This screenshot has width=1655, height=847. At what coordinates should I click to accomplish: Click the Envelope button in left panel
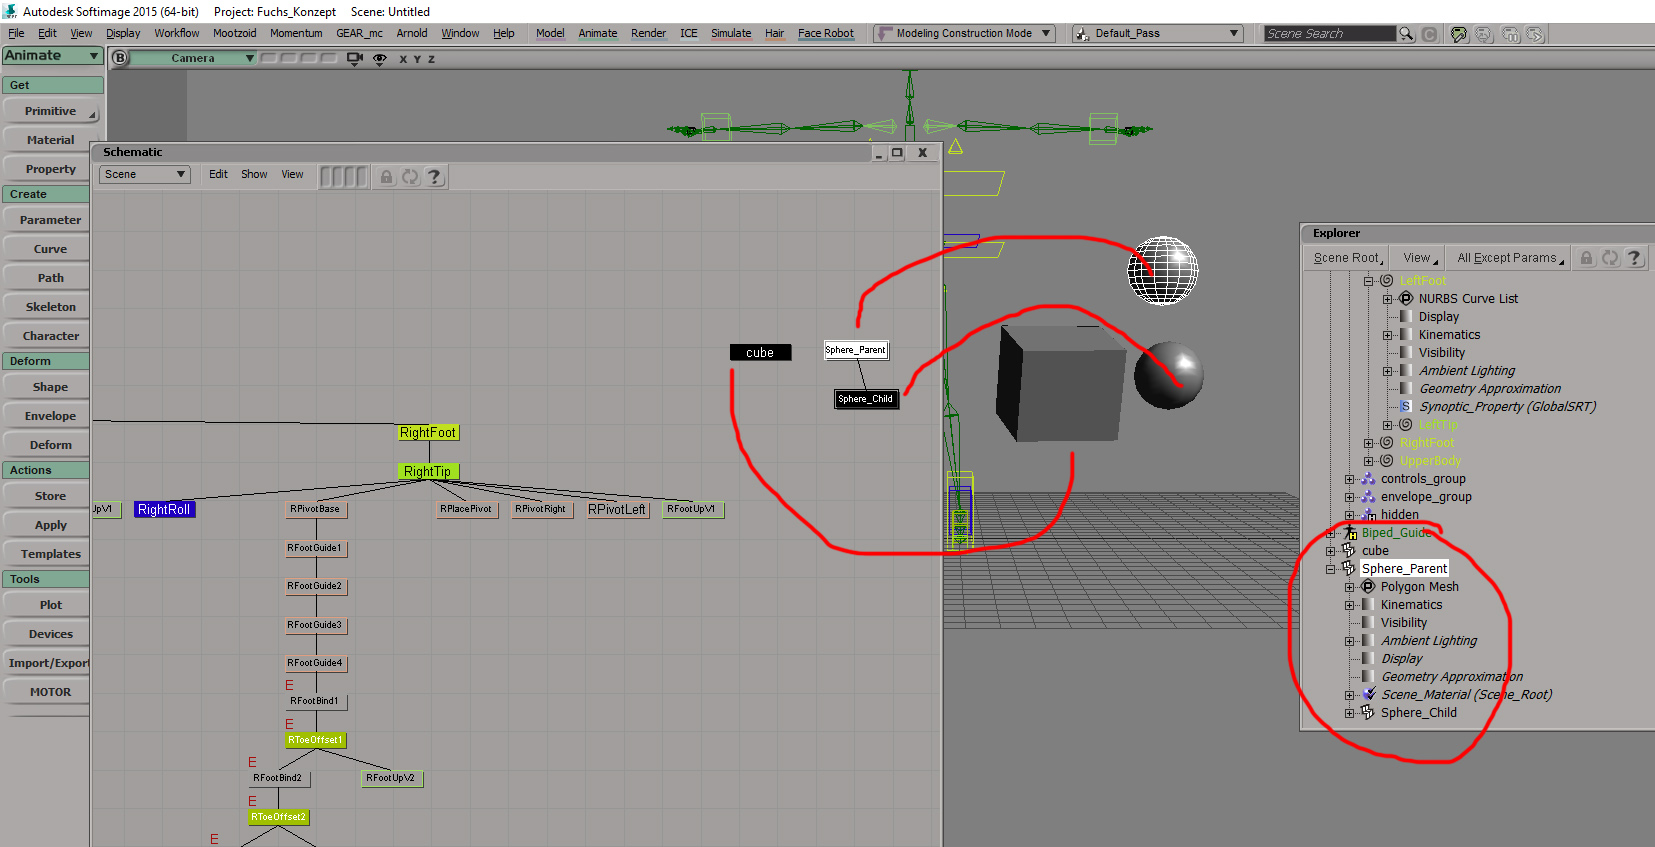pyautogui.click(x=51, y=416)
